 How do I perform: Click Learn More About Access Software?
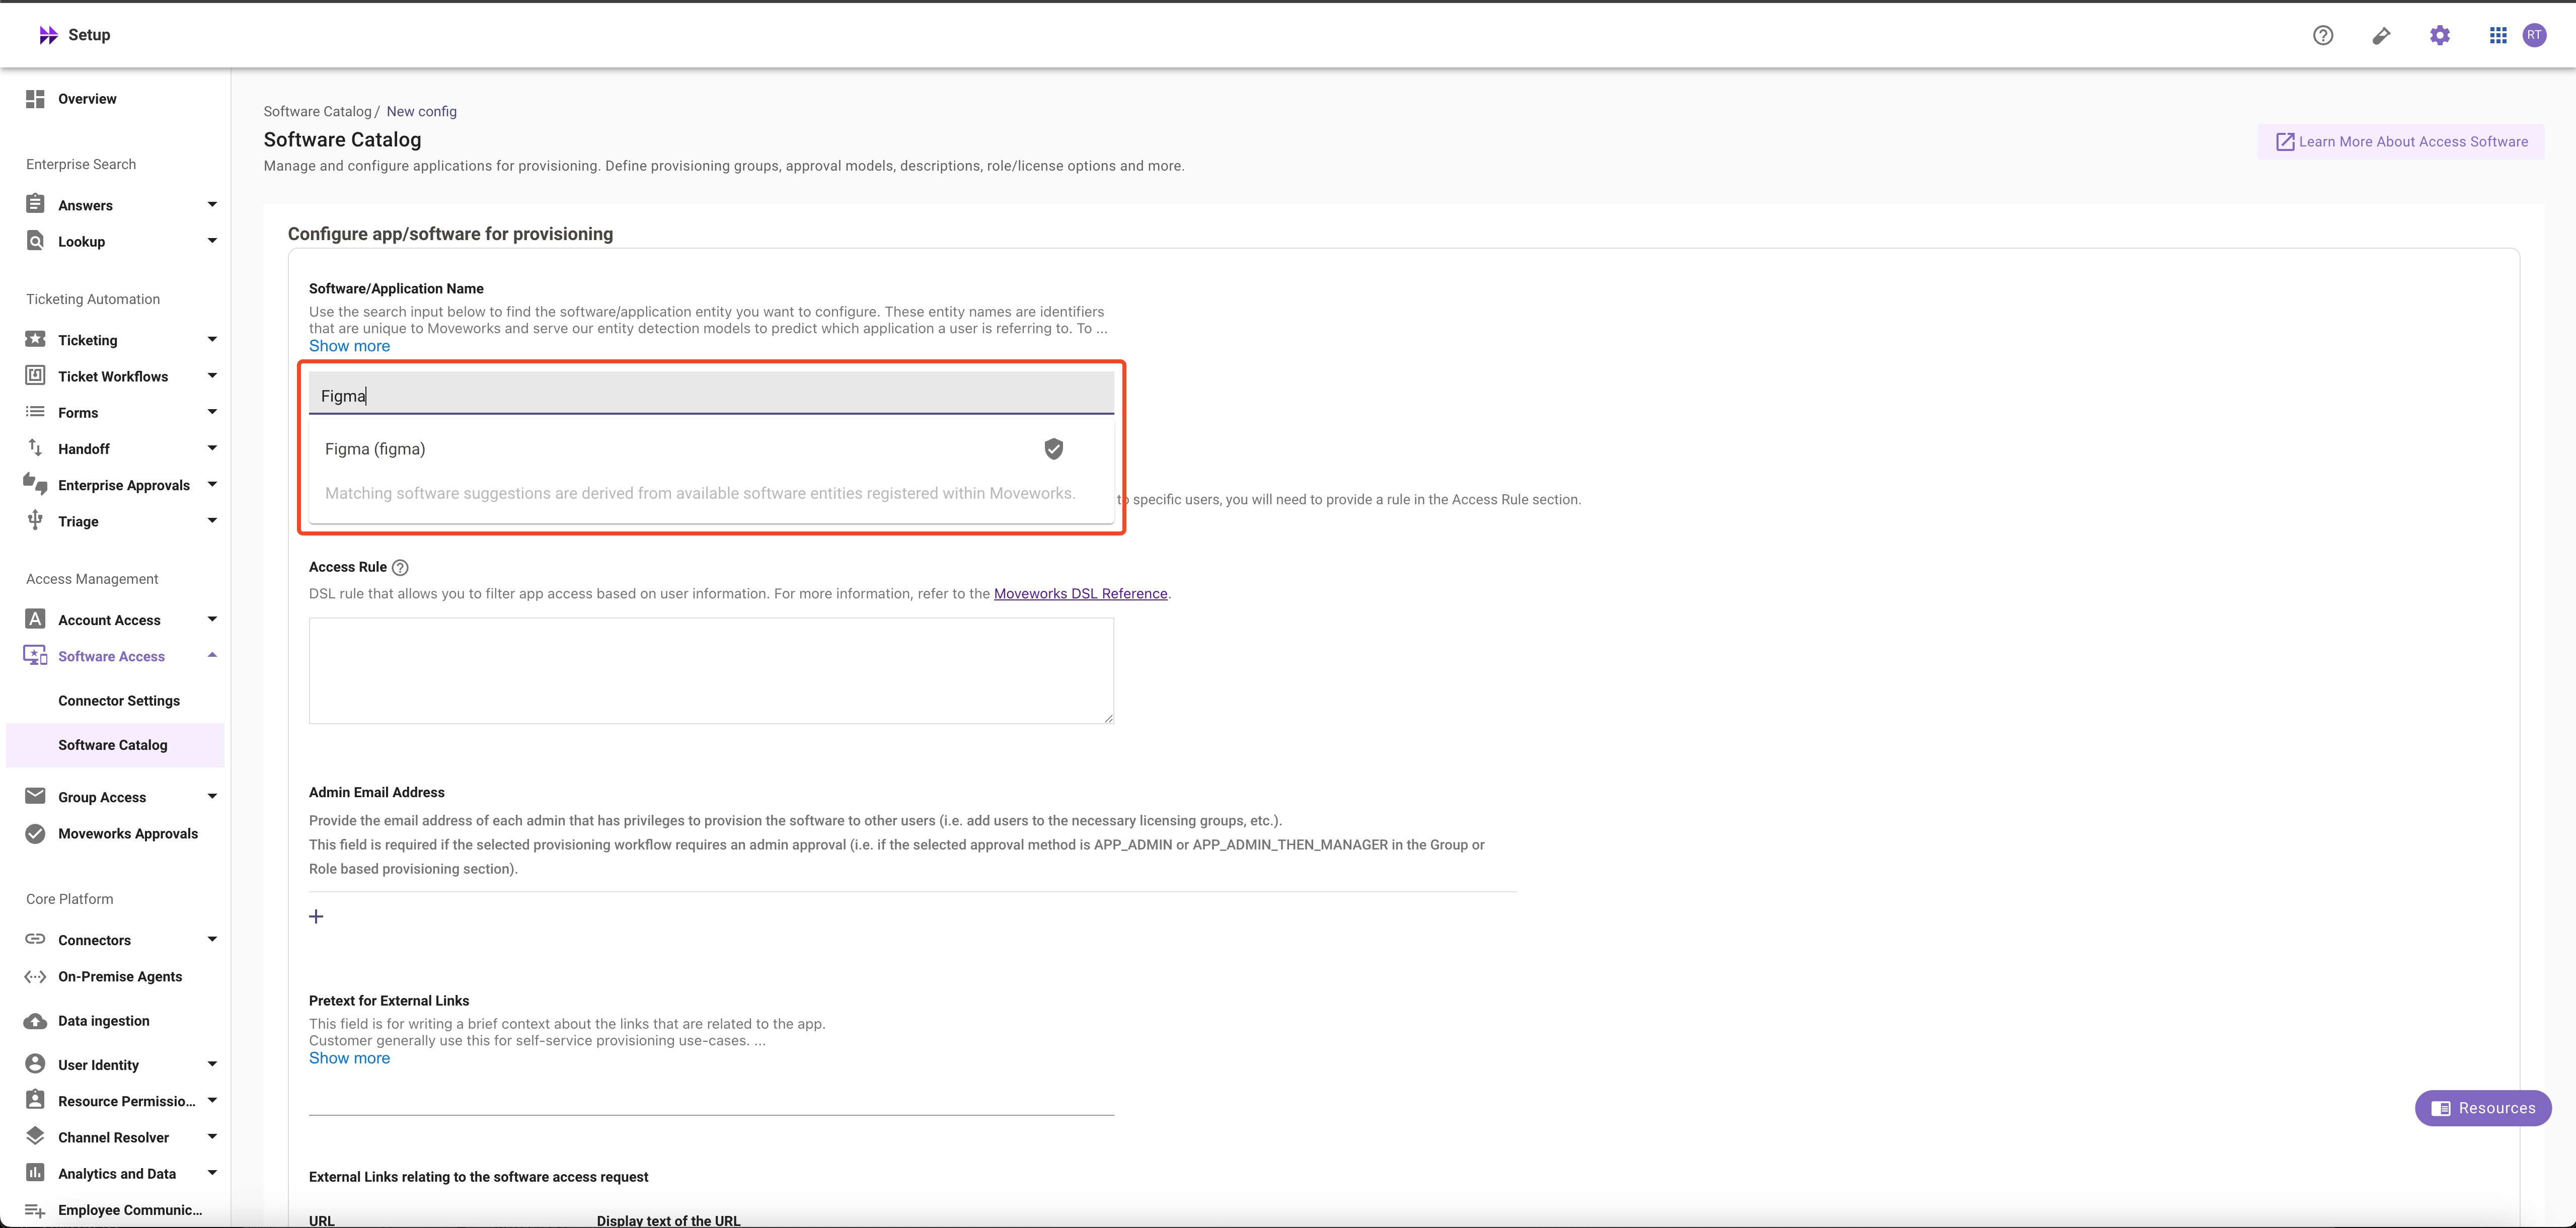(x=2401, y=142)
